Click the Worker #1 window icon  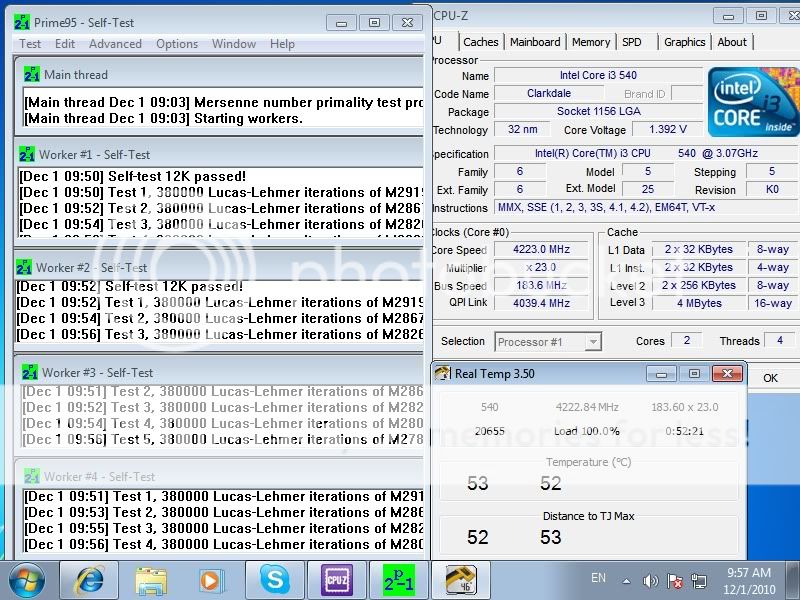[x=27, y=155]
